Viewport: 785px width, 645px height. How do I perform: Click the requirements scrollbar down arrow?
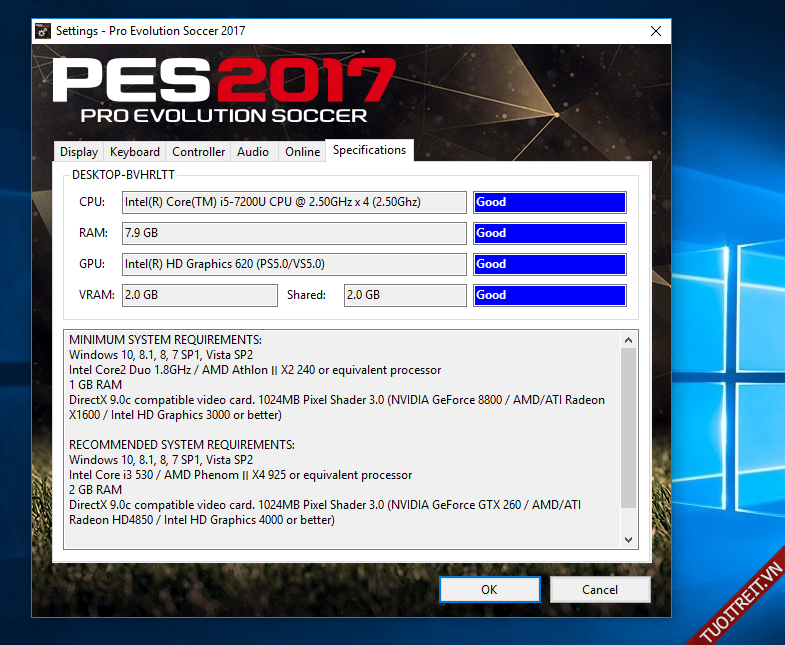(629, 539)
